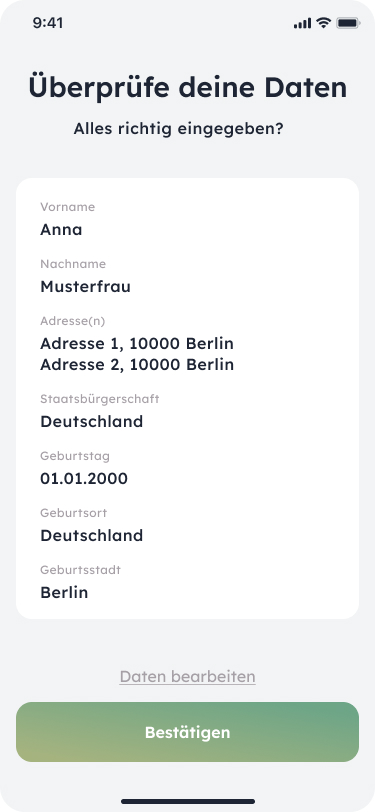This screenshot has height=812, width=375.
Task: Tap the Geburtsstadt value Berlin
Action: (x=64, y=592)
